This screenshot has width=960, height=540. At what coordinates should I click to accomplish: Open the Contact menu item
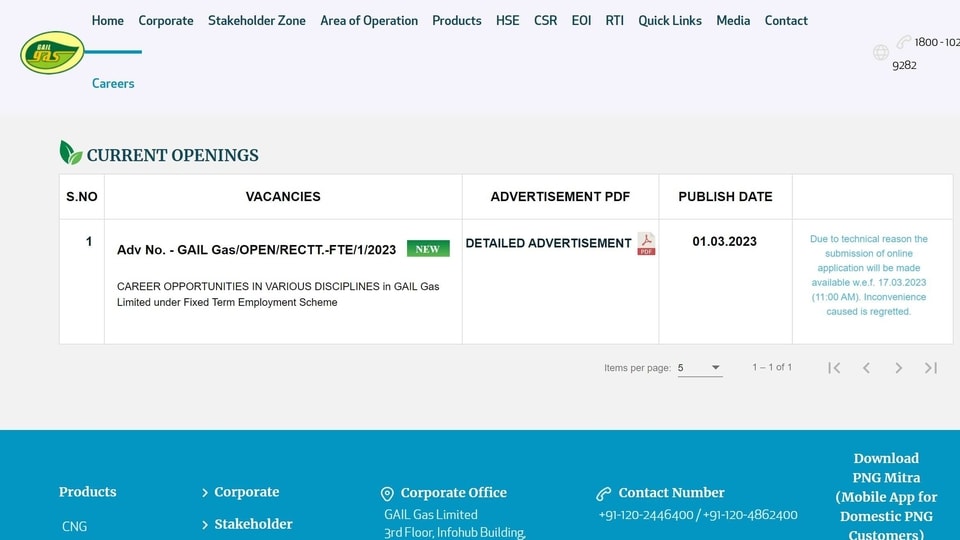point(786,21)
